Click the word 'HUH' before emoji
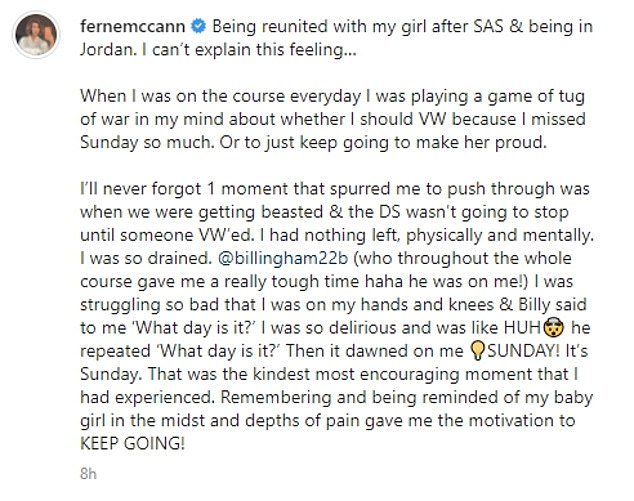 (x=522, y=328)
